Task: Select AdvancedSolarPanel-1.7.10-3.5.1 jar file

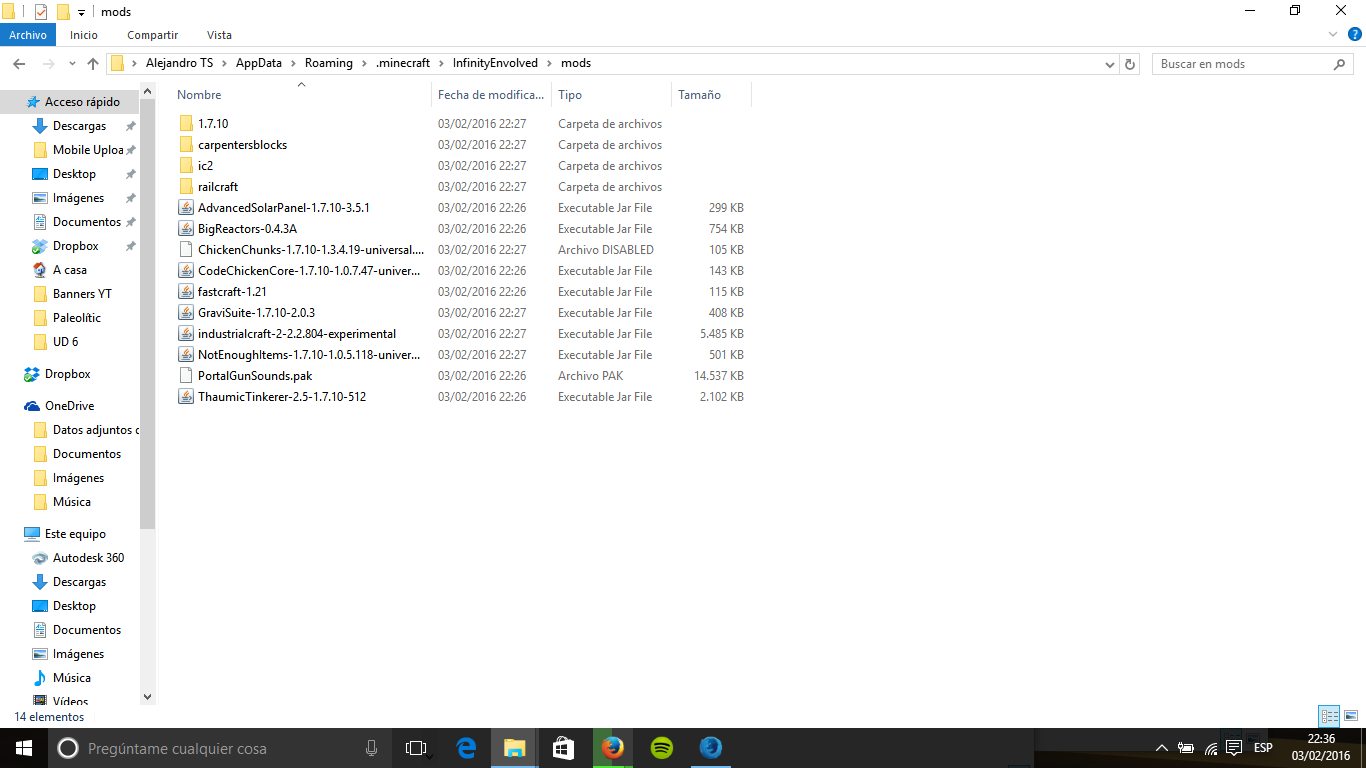Action: click(284, 208)
